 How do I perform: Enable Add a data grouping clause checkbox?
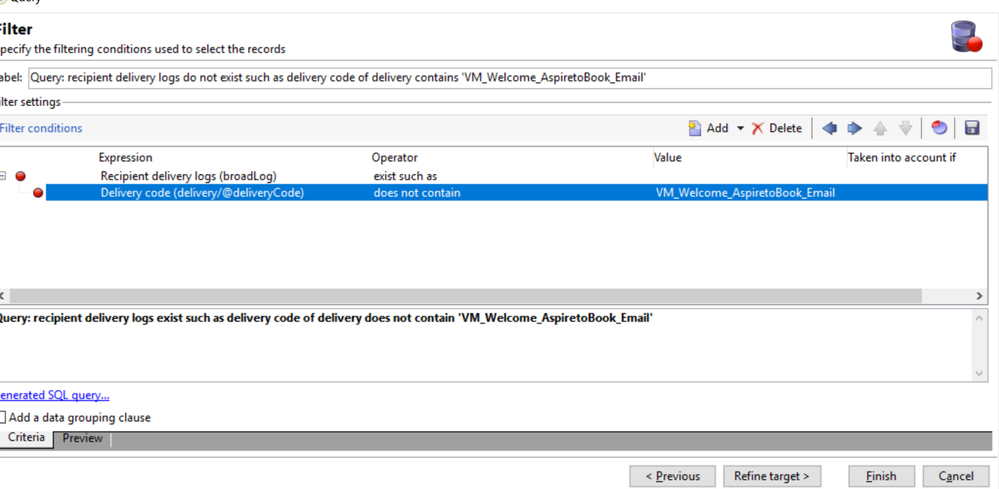coord(3,417)
